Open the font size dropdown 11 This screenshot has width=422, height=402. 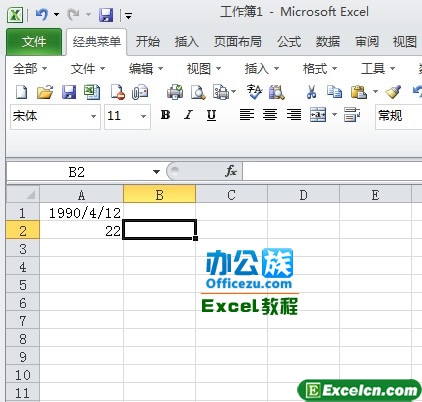[143, 116]
